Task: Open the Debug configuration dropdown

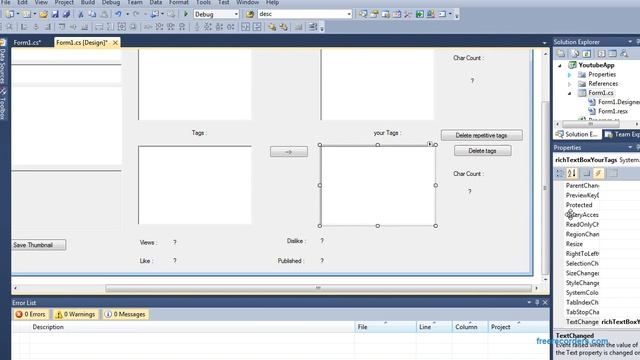Action: (236, 14)
